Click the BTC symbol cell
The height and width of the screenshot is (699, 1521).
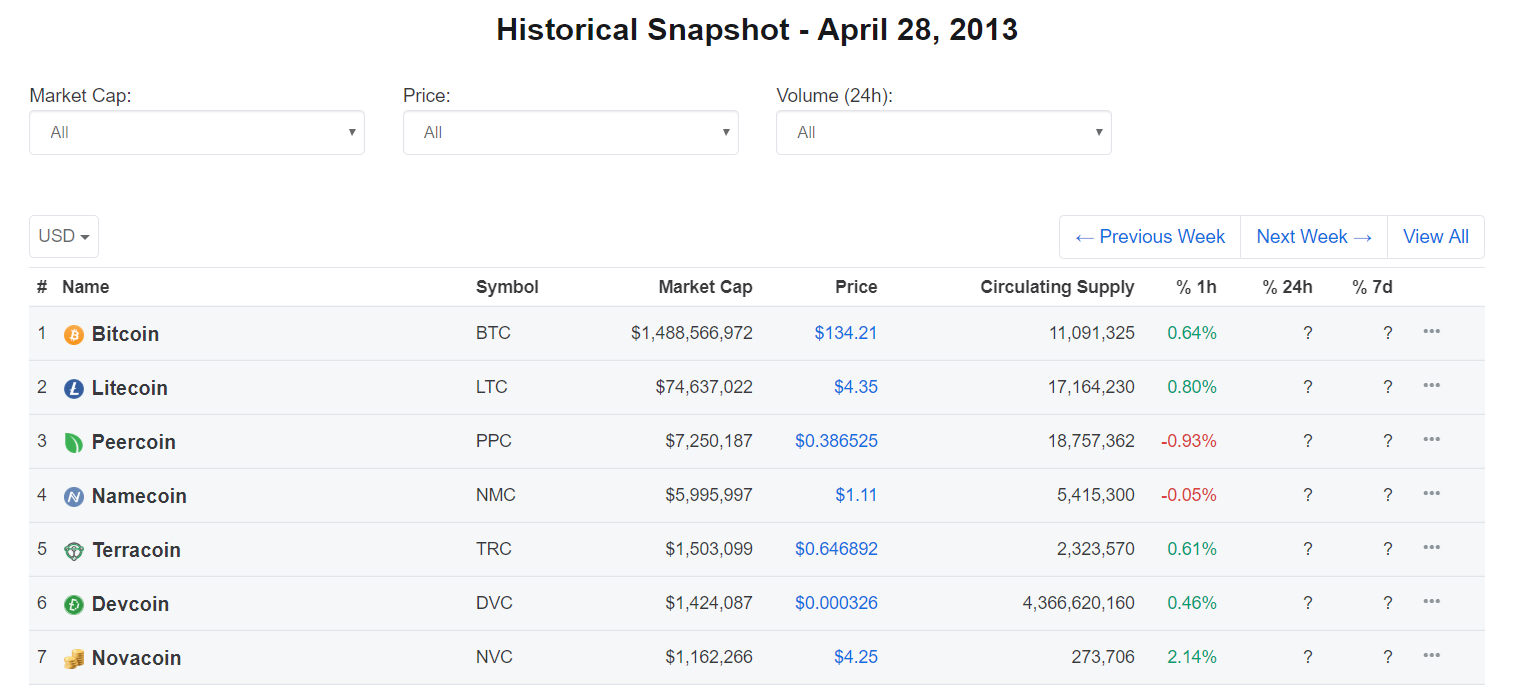(x=493, y=333)
